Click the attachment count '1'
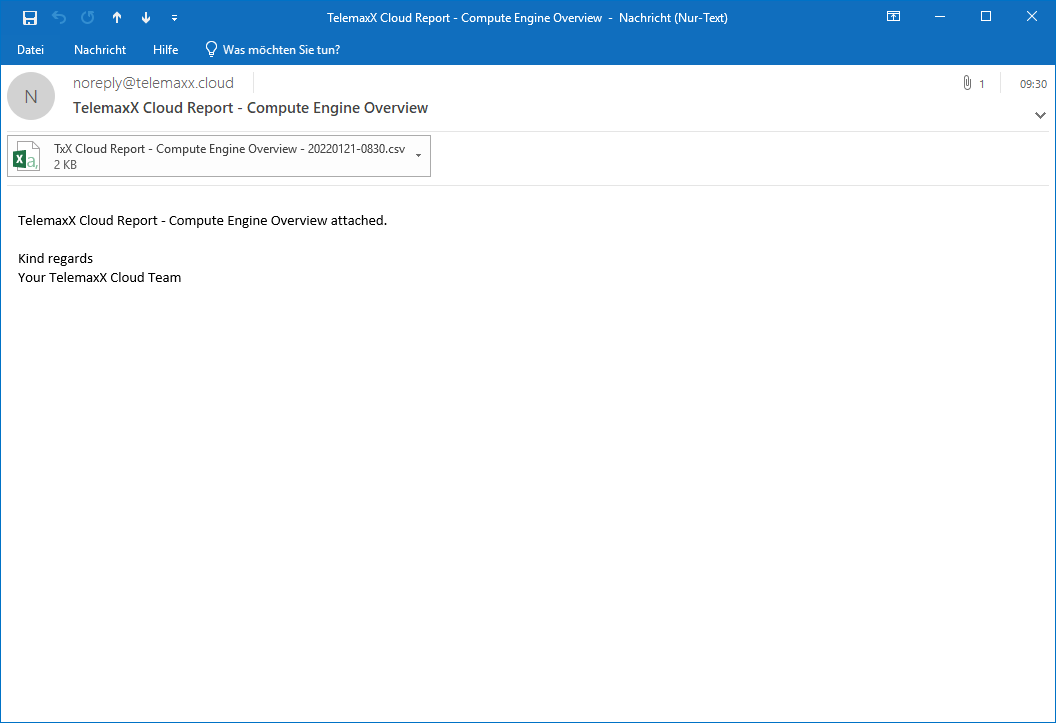Image resolution: width=1056 pixels, height=723 pixels. [982, 84]
